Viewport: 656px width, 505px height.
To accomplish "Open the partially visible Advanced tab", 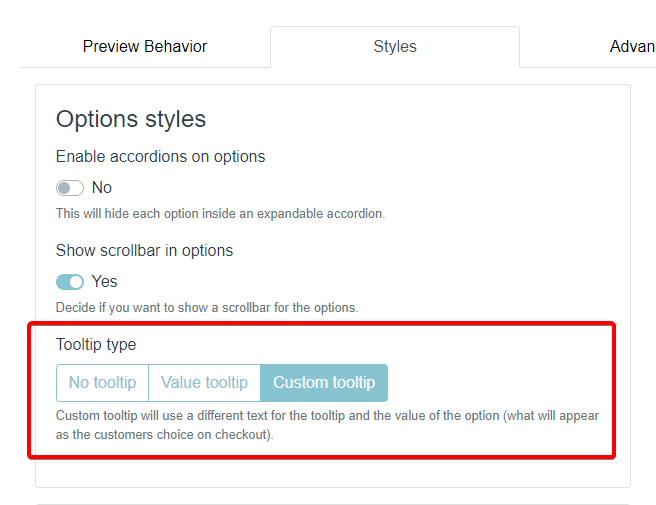I will click(x=631, y=47).
